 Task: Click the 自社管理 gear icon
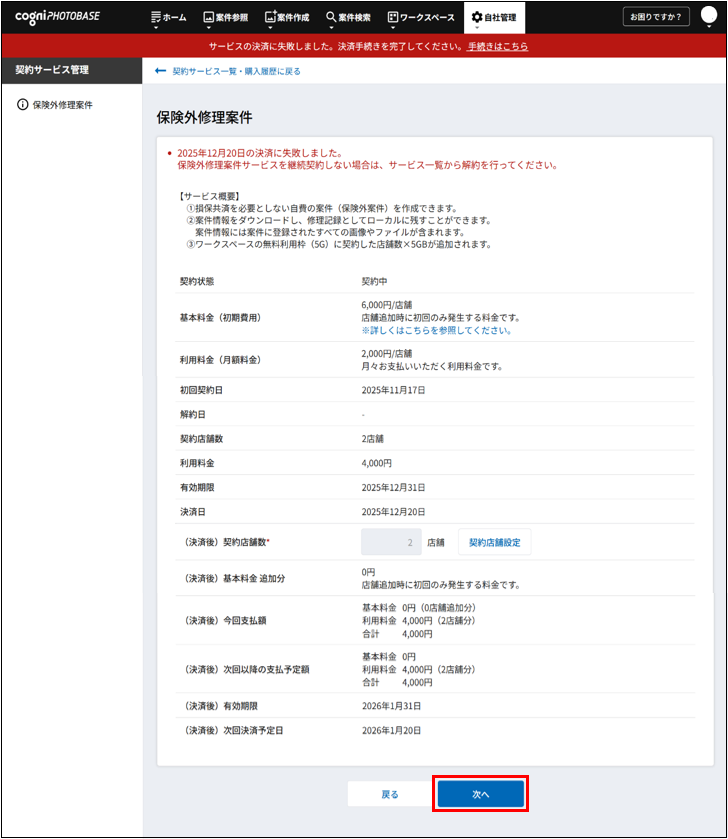coord(476,17)
